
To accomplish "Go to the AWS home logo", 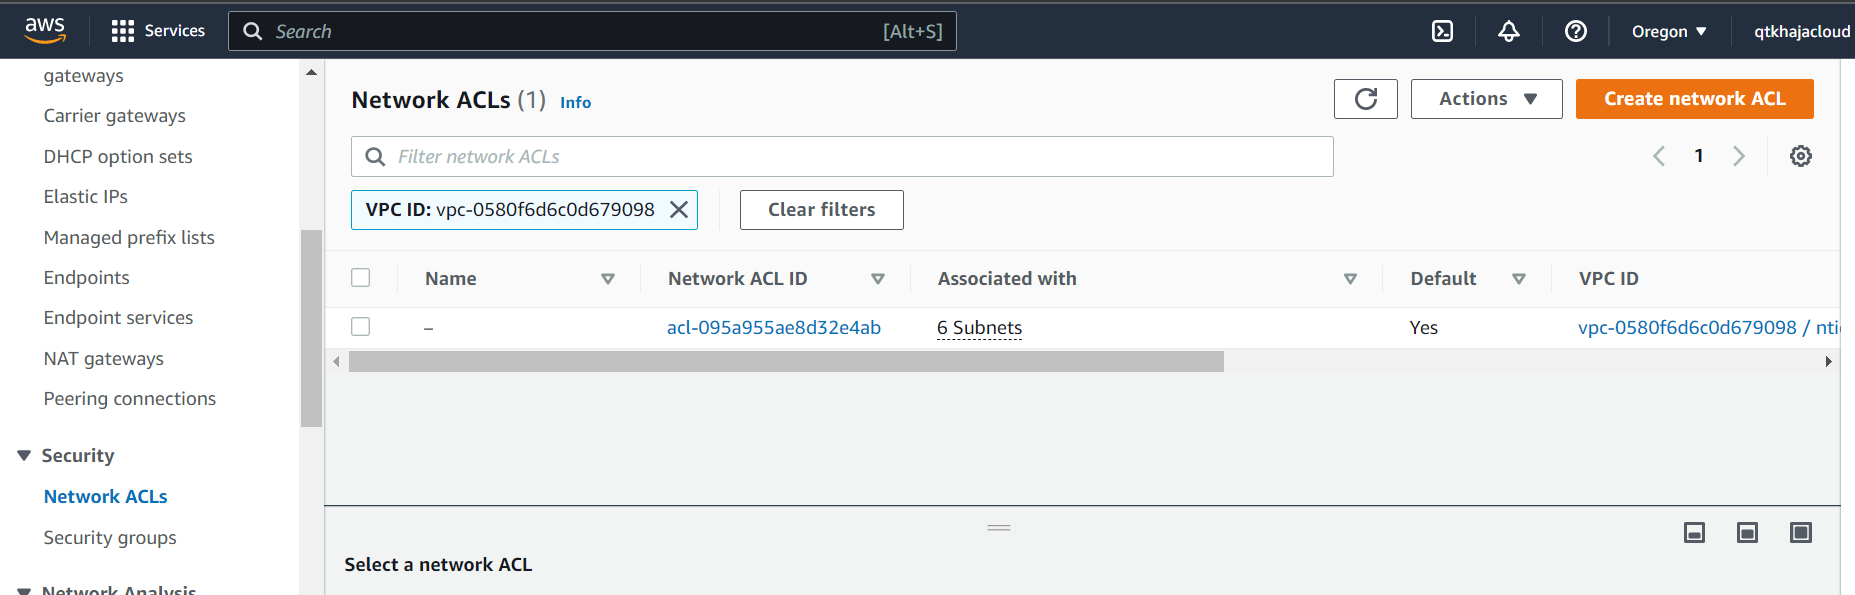I will click(45, 30).
